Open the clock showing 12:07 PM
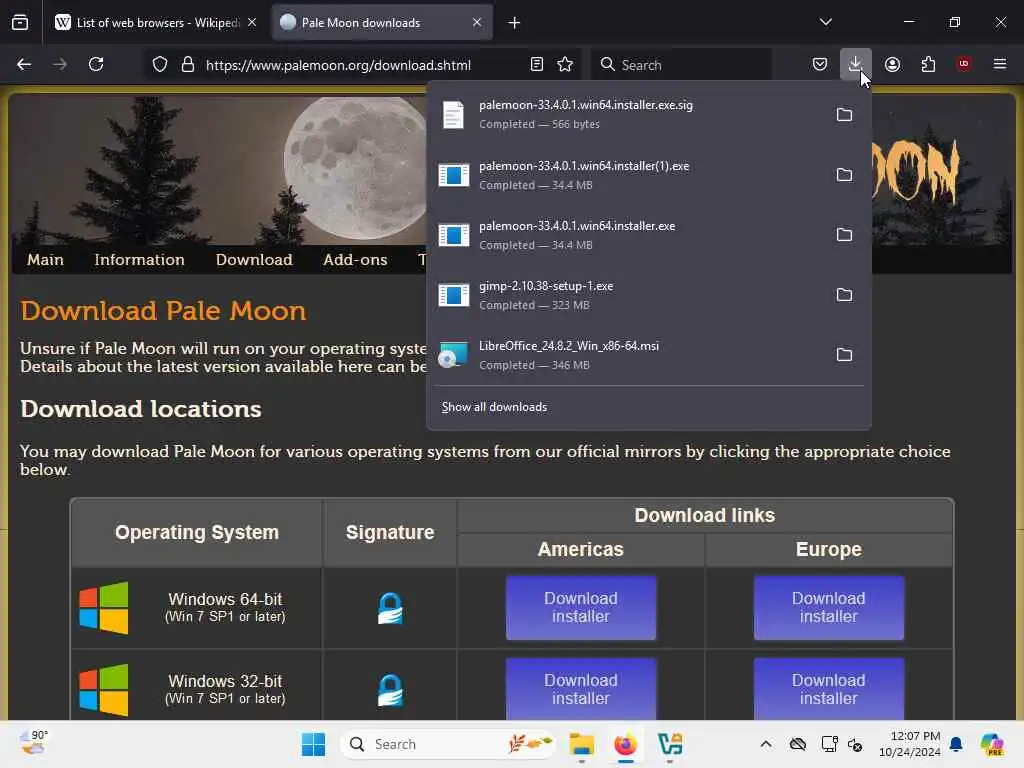1024x768 pixels. 909,744
